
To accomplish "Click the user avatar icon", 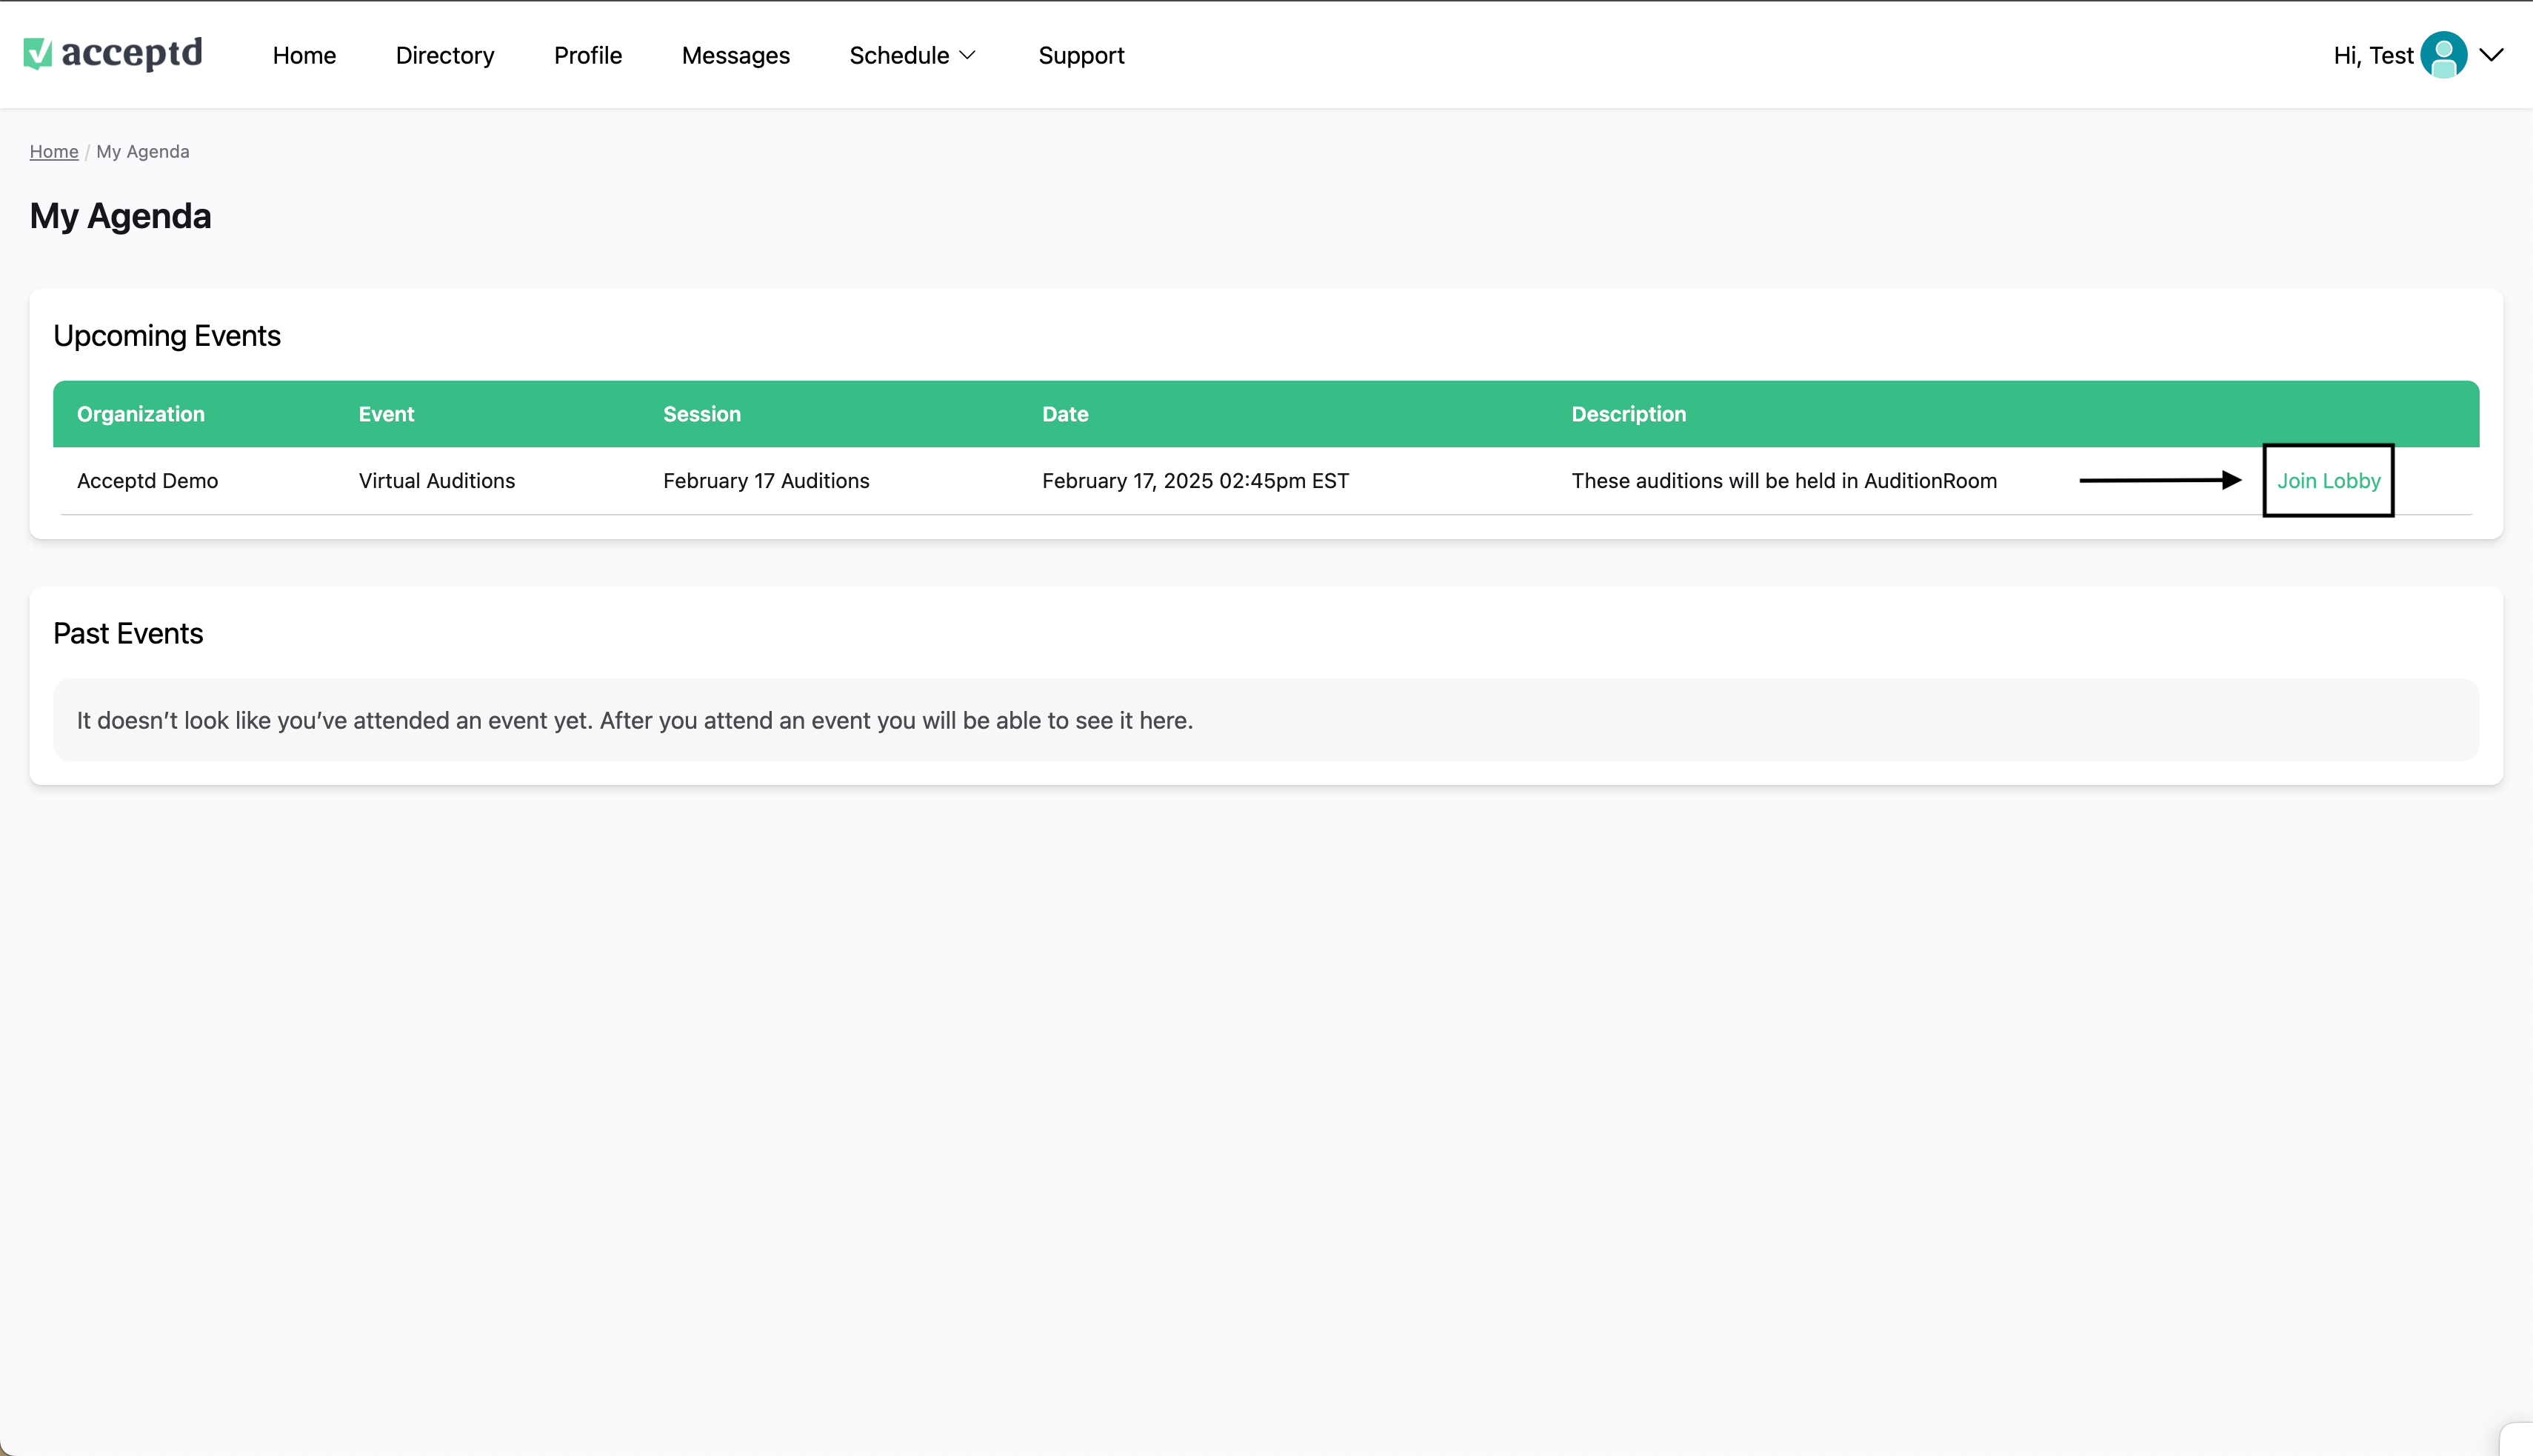I will 2443,55.
